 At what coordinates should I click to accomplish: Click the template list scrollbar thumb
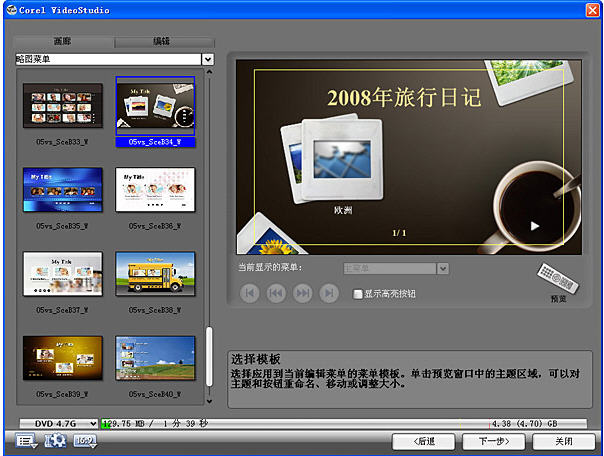point(209,357)
